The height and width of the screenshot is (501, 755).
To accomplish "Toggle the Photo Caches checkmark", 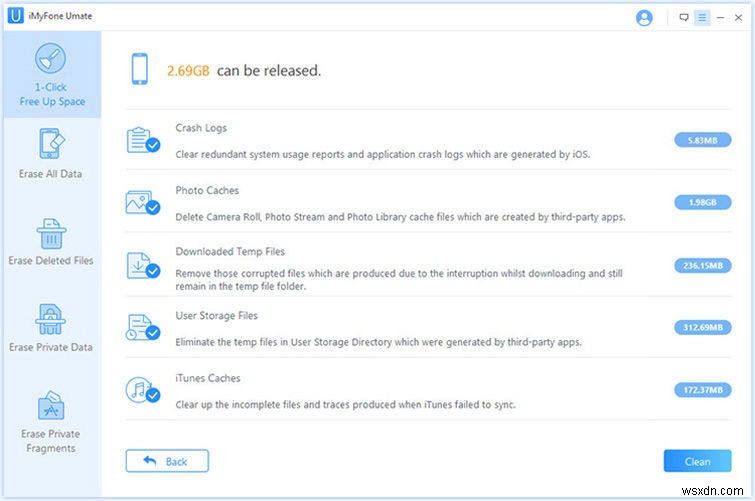I will 153,207.
